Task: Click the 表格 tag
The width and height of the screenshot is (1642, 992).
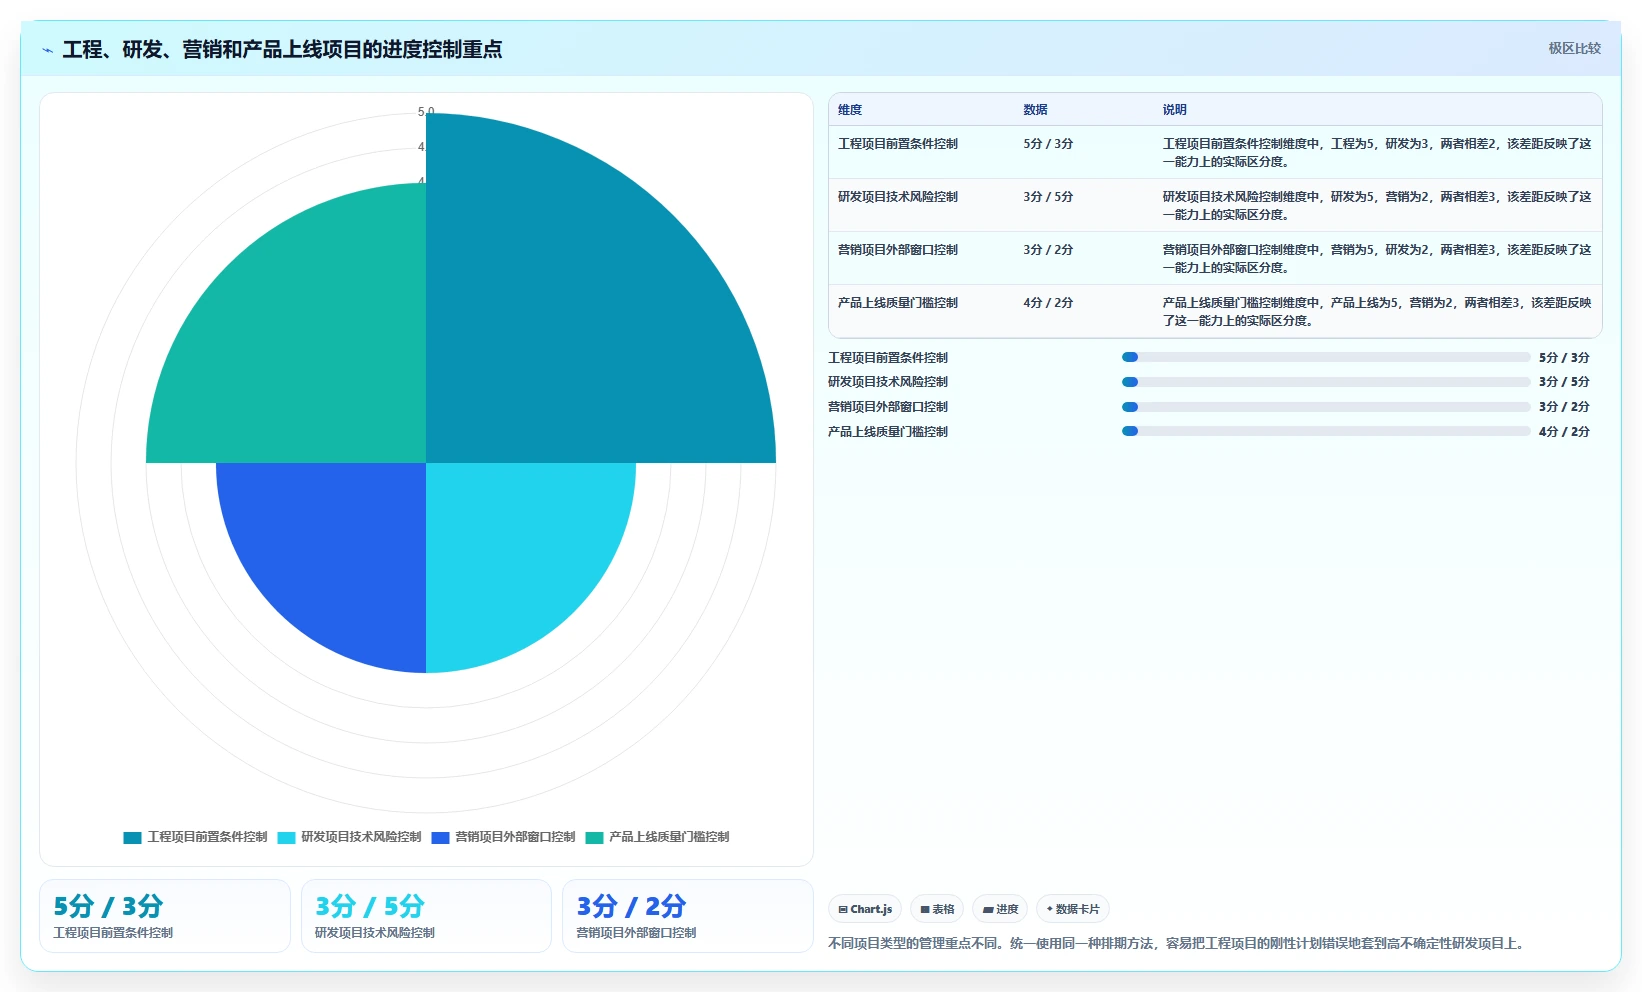Action: [937, 909]
